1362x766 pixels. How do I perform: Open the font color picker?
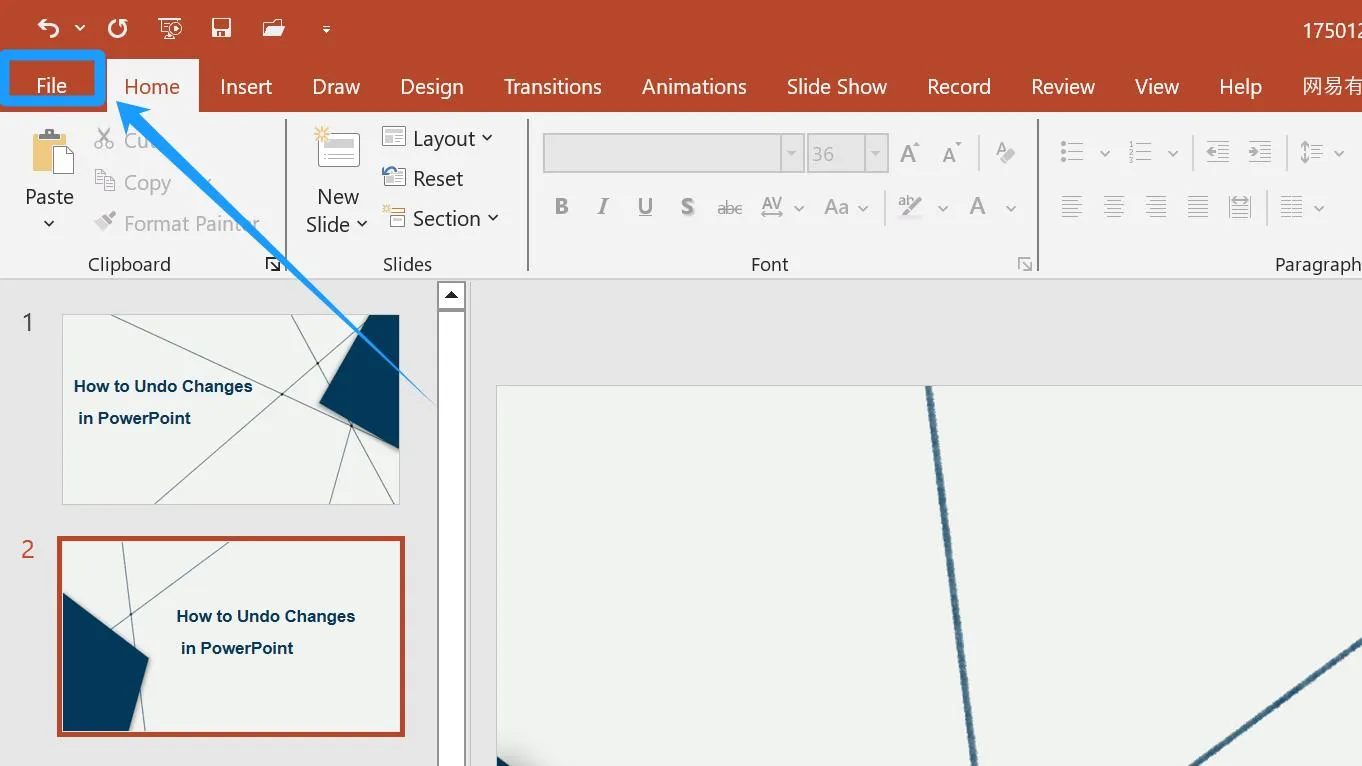coord(1011,208)
